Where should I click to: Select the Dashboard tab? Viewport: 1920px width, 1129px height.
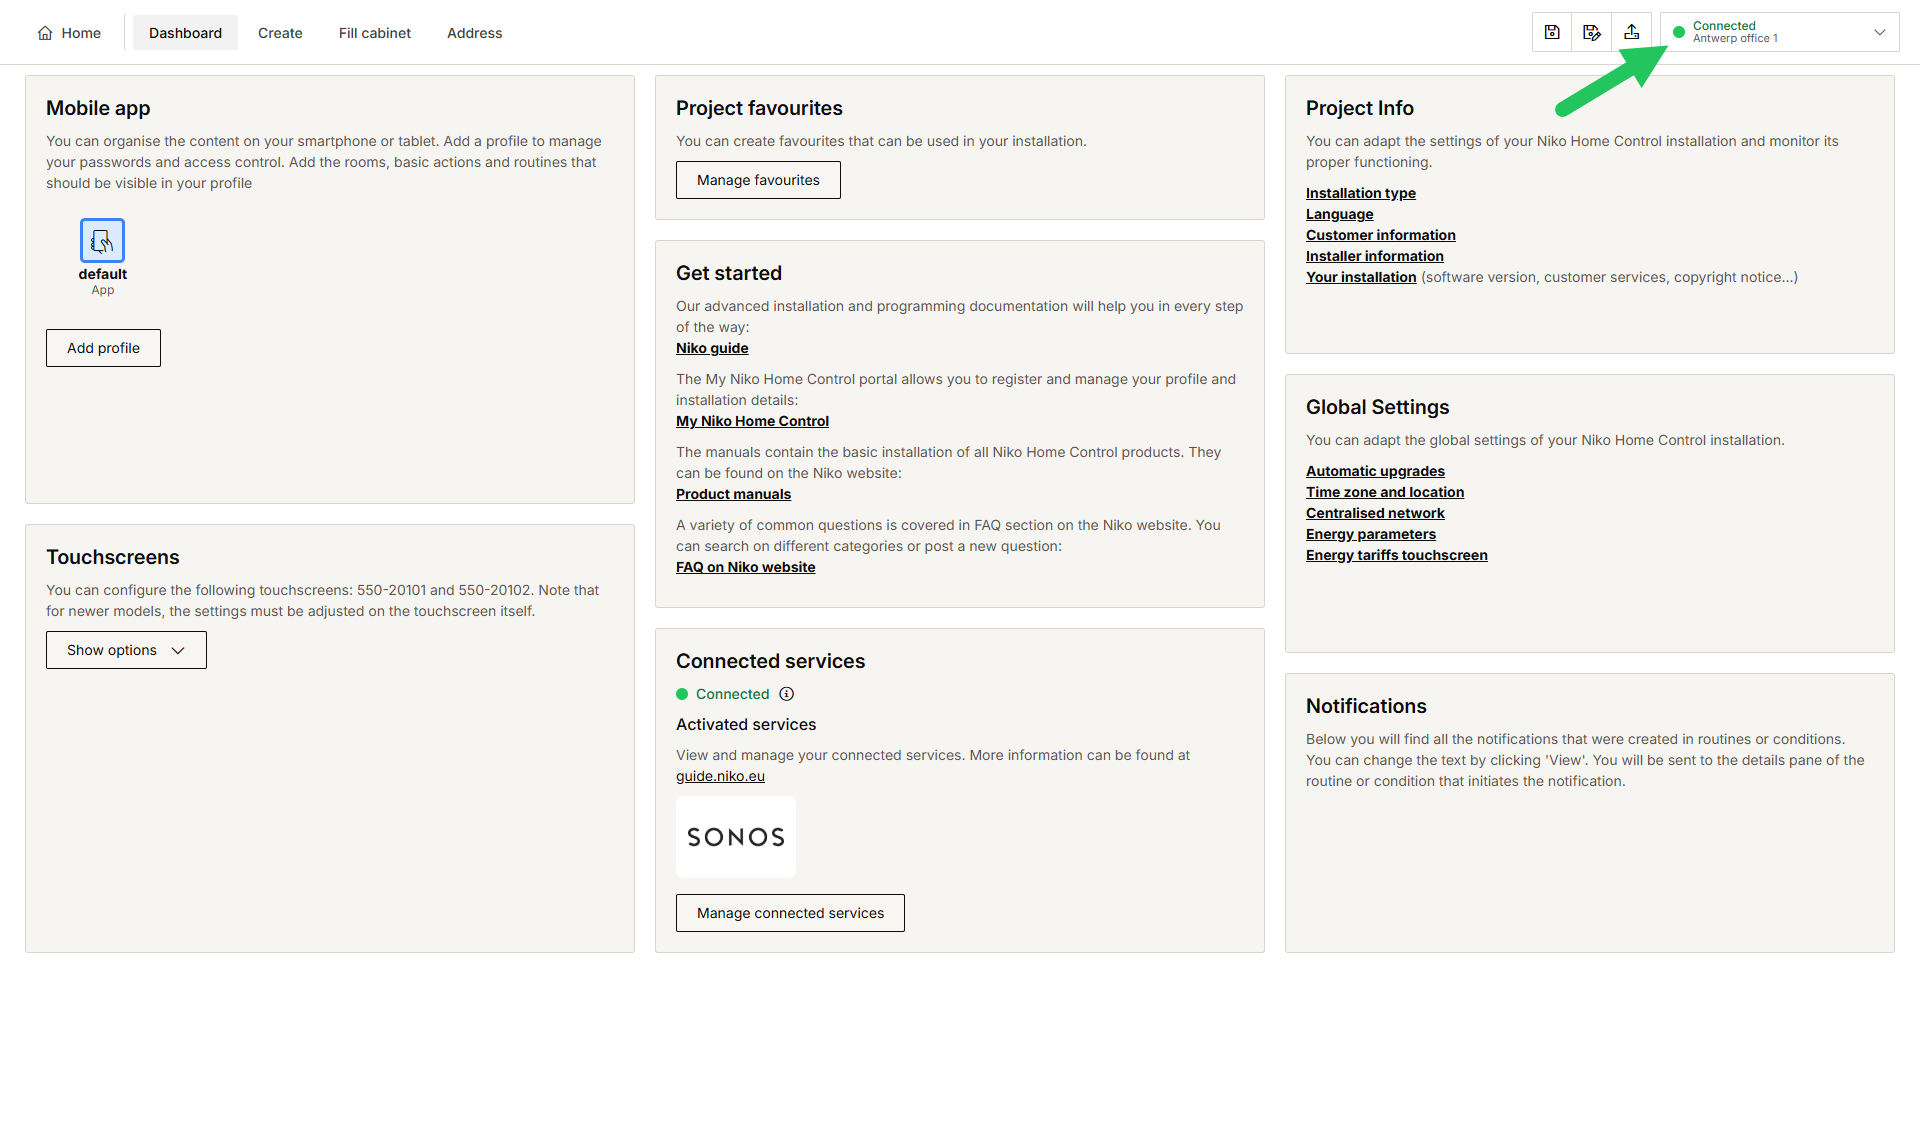(x=185, y=33)
